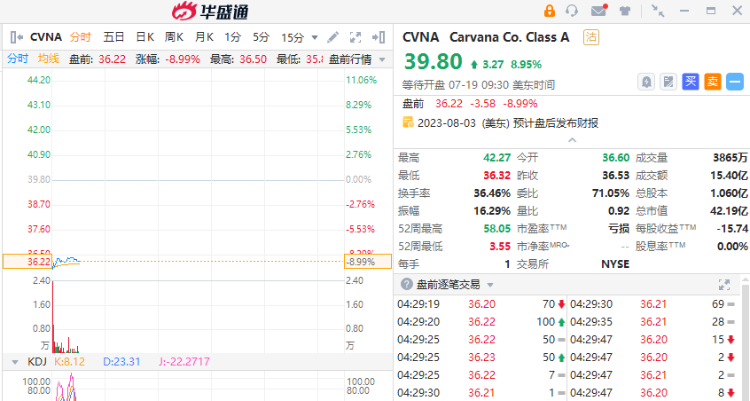Click the earnings calendar icon
The width and height of the screenshot is (750, 401).
coord(408,123)
